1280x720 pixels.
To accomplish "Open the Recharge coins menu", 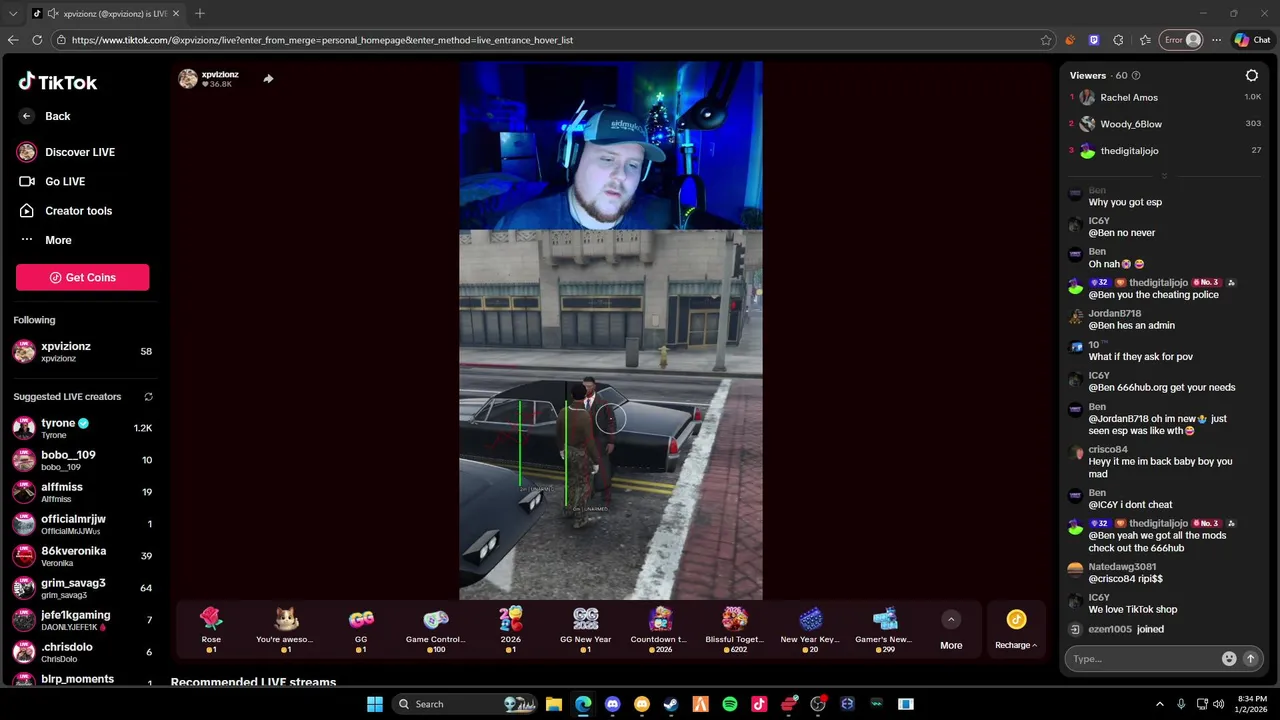I will point(1016,630).
